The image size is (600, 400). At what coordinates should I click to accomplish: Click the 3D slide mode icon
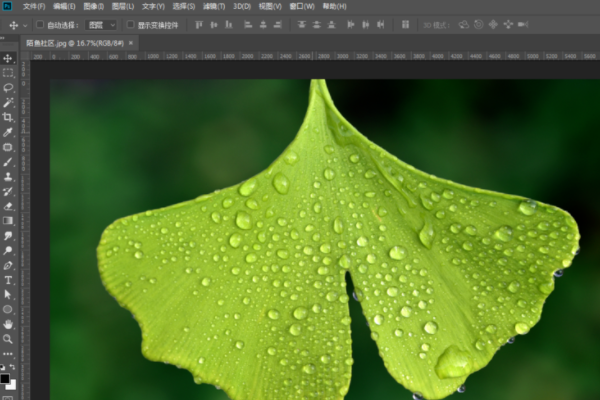[x=508, y=25]
